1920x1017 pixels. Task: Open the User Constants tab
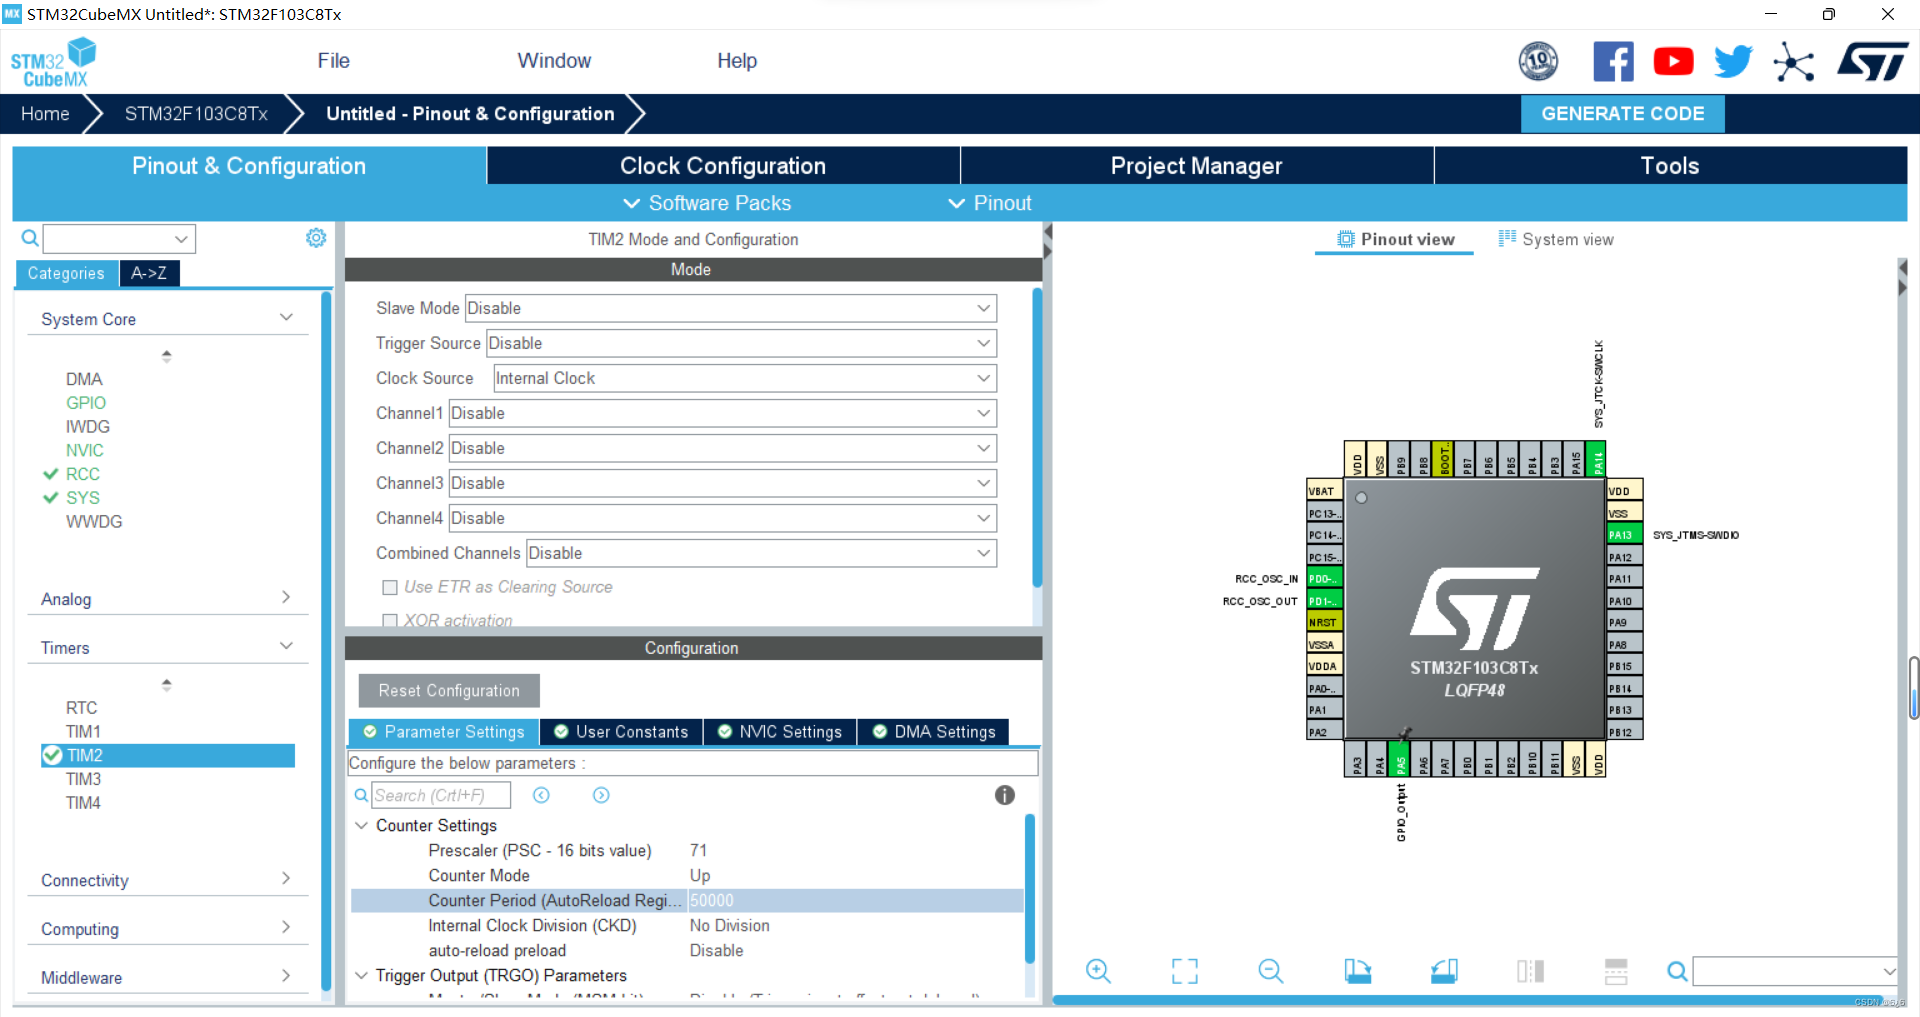pyautogui.click(x=621, y=732)
